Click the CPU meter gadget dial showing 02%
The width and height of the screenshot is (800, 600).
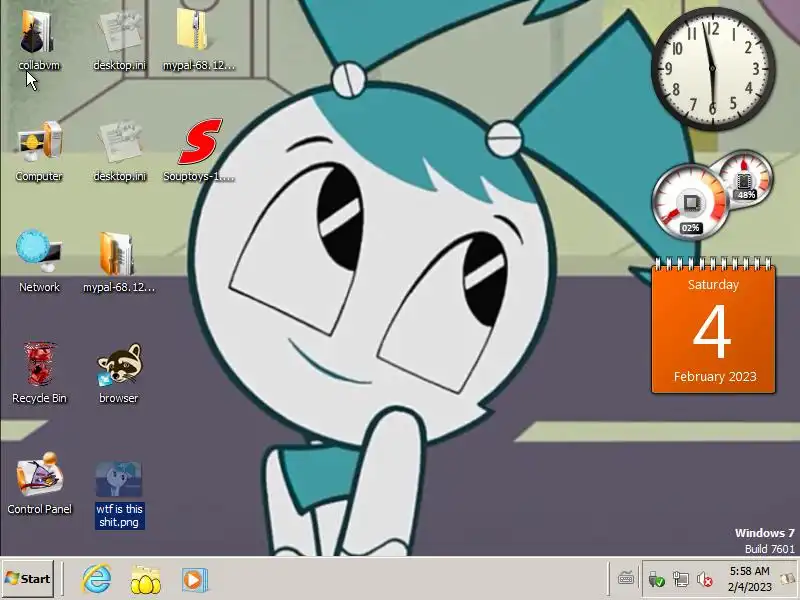[x=691, y=202]
